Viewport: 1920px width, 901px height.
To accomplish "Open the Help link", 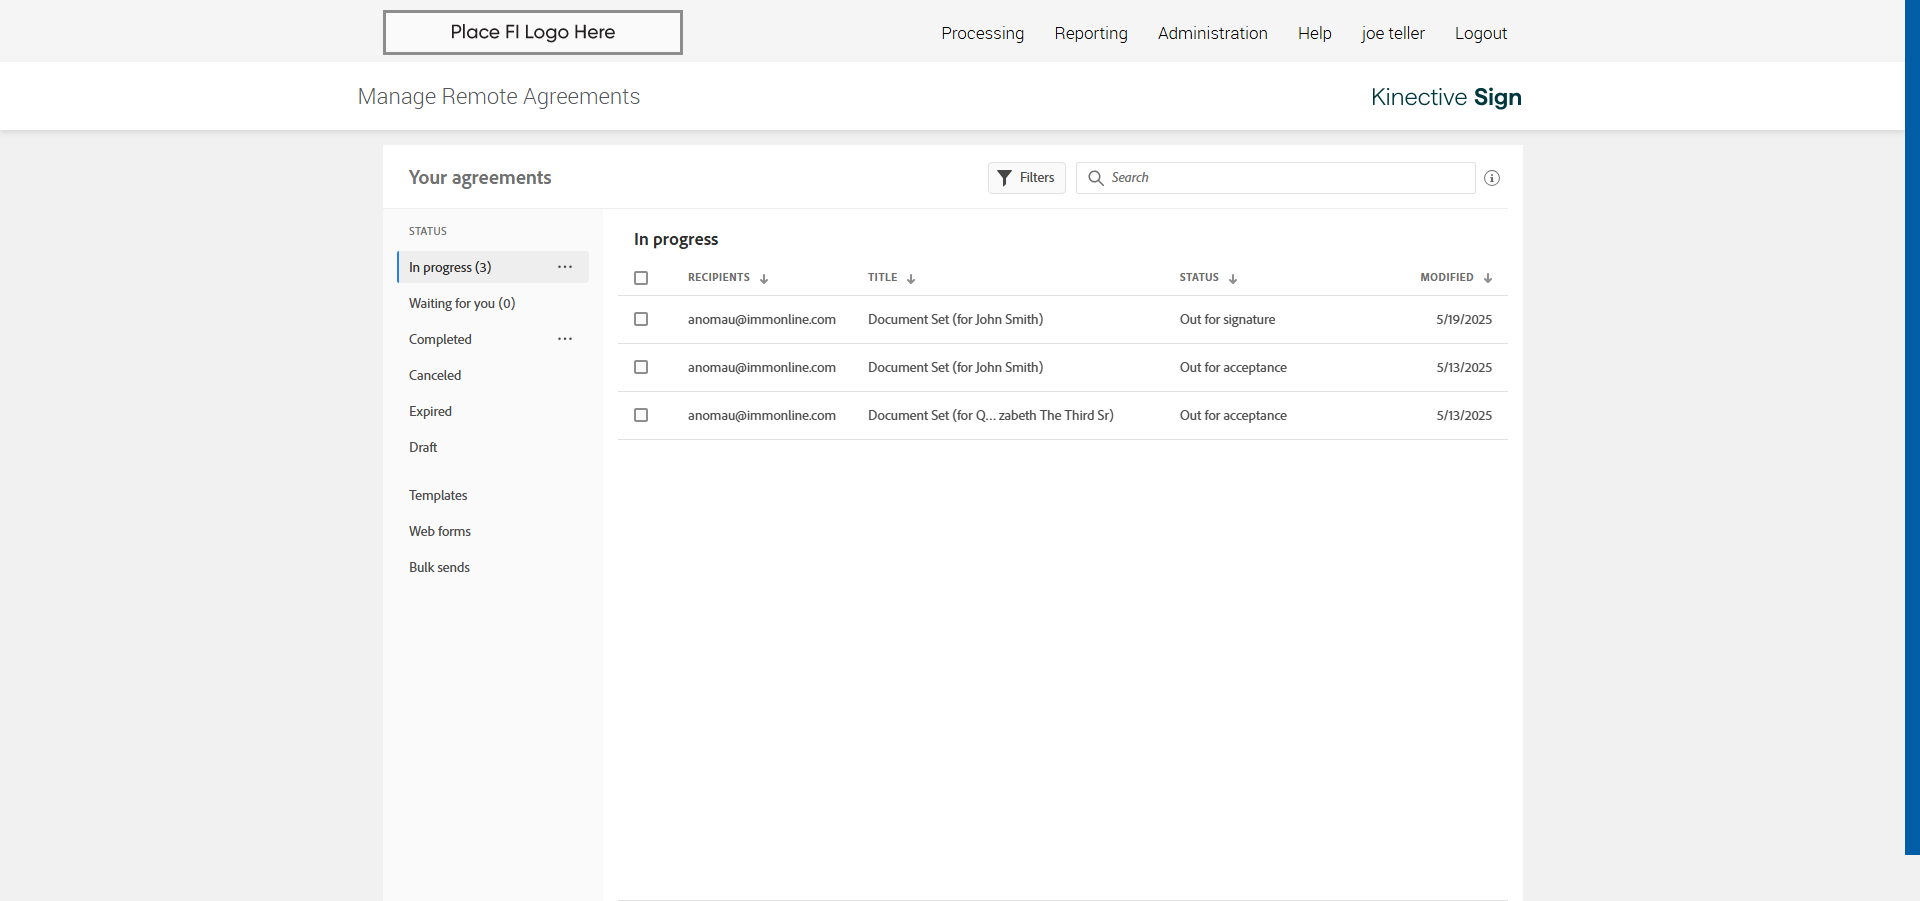I will pyautogui.click(x=1314, y=33).
